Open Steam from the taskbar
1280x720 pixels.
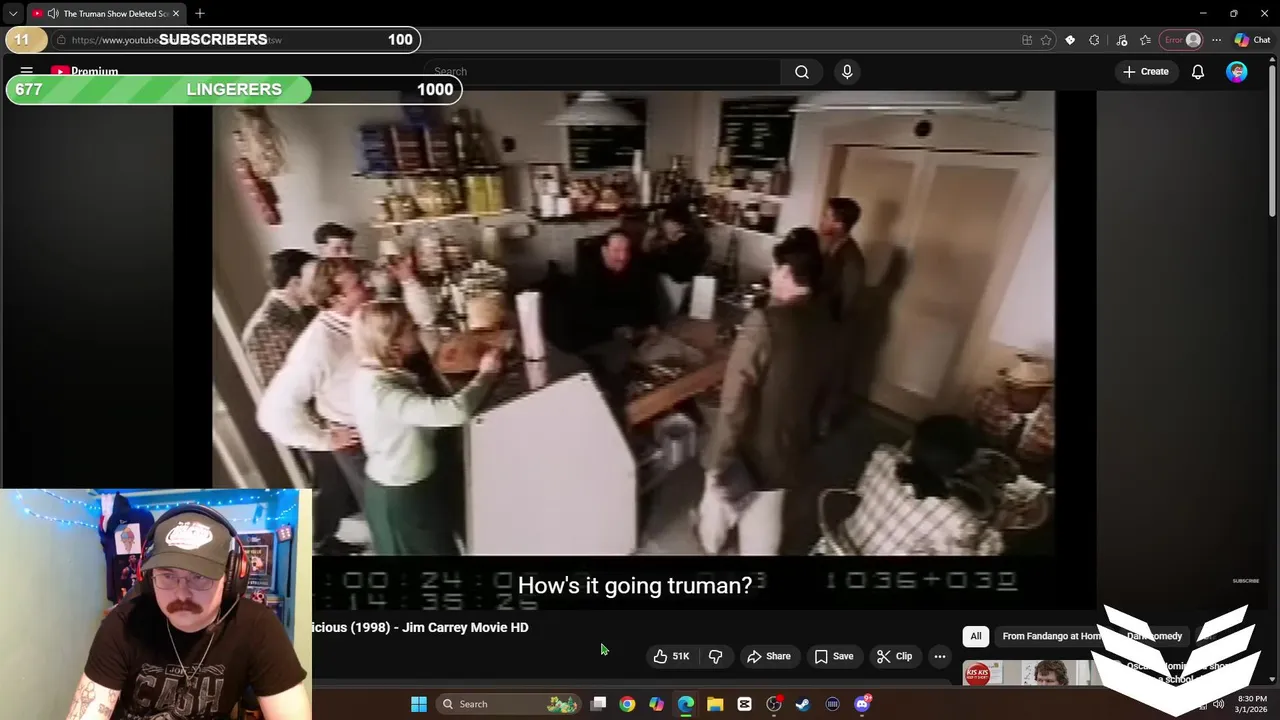[x=803, y=704]
